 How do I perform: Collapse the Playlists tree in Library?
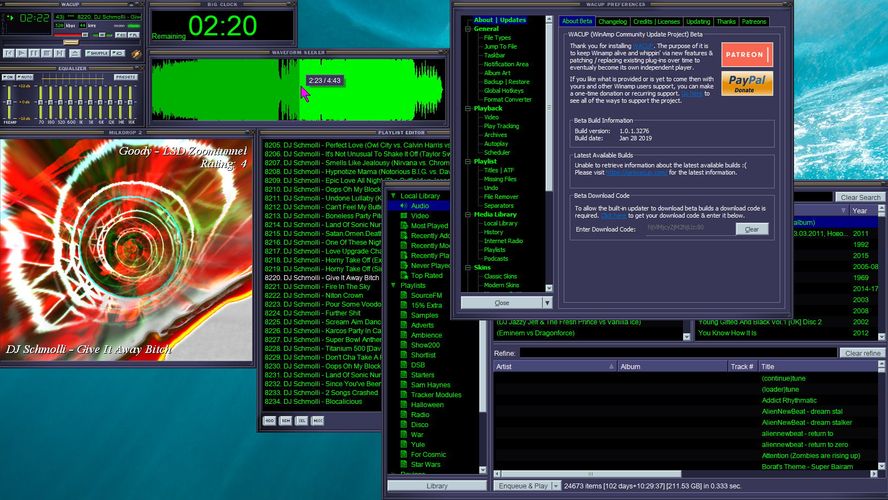pos(394,285)
